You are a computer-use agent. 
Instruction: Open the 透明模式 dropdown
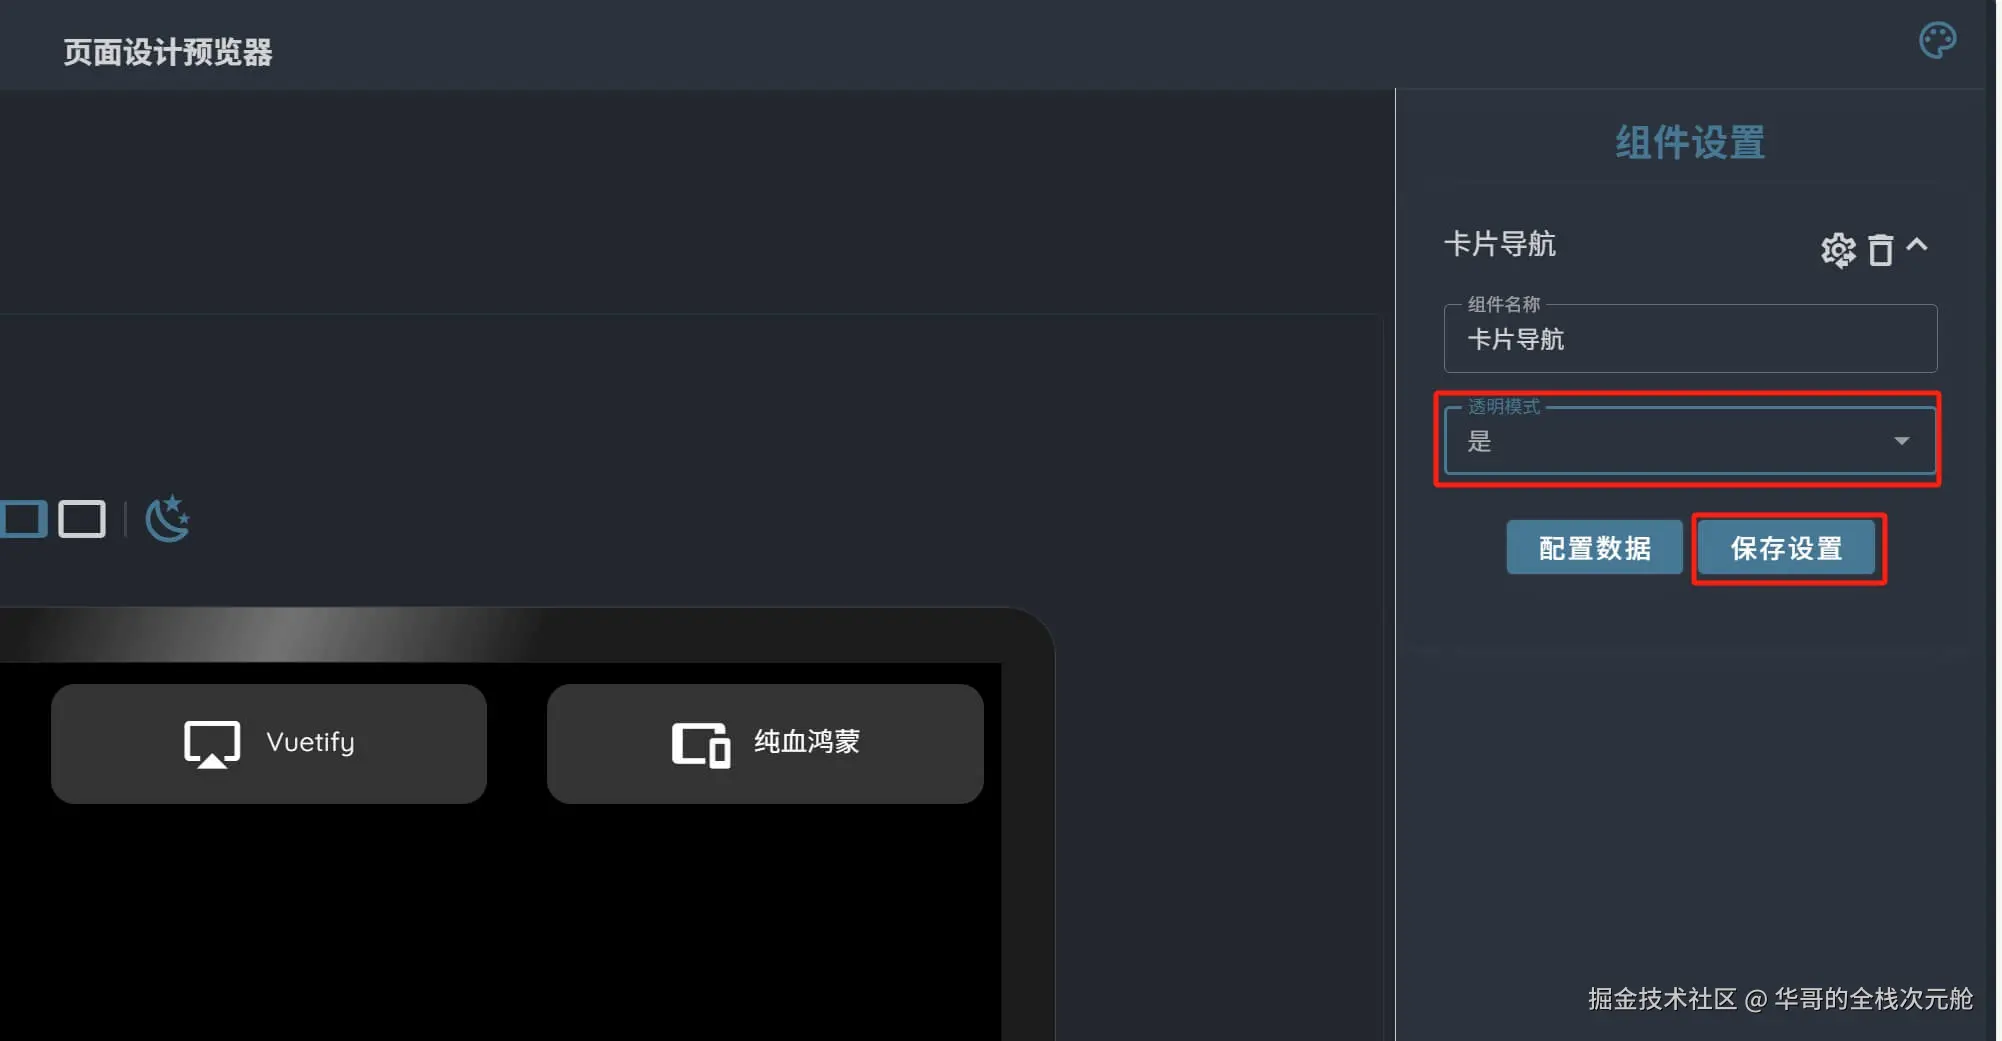tap(1690, 440)
